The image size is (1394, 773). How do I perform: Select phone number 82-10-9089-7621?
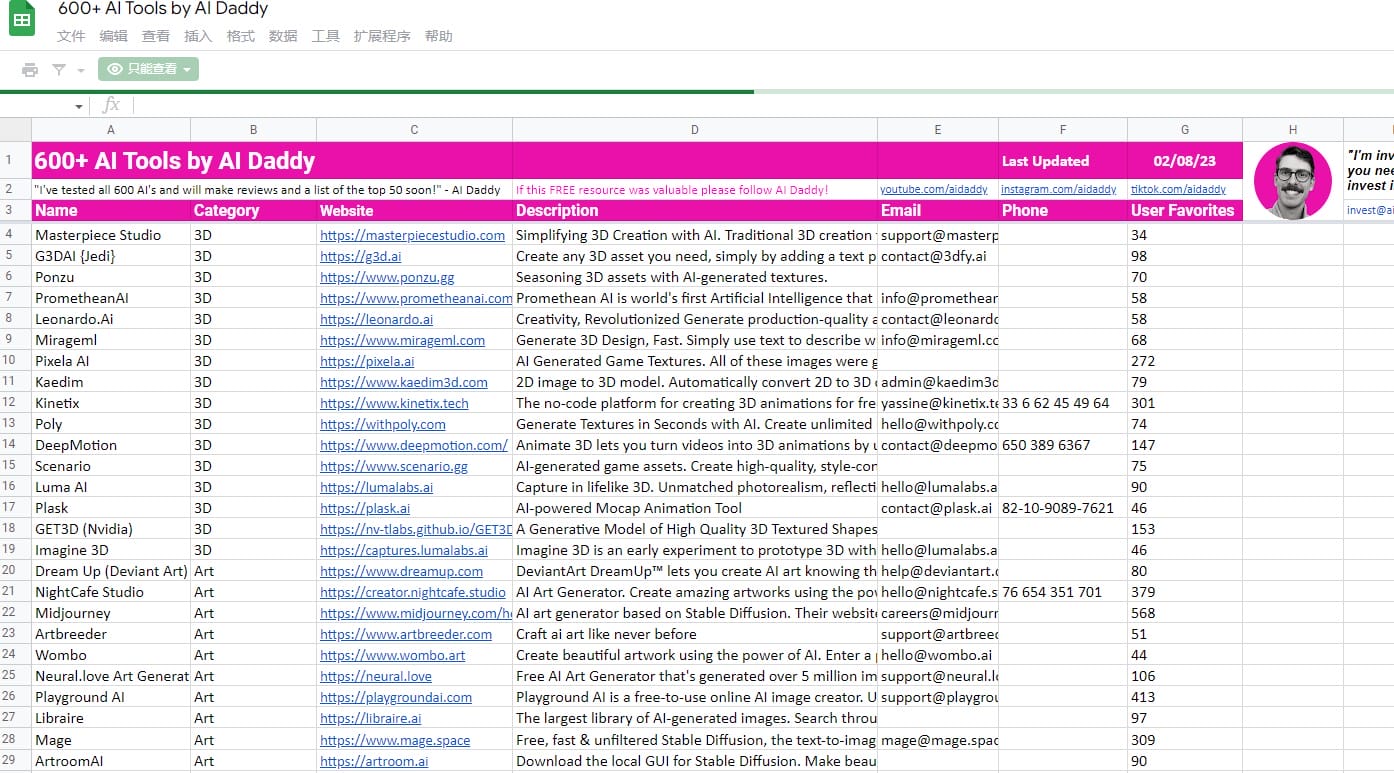click(x=1063, y=508)
